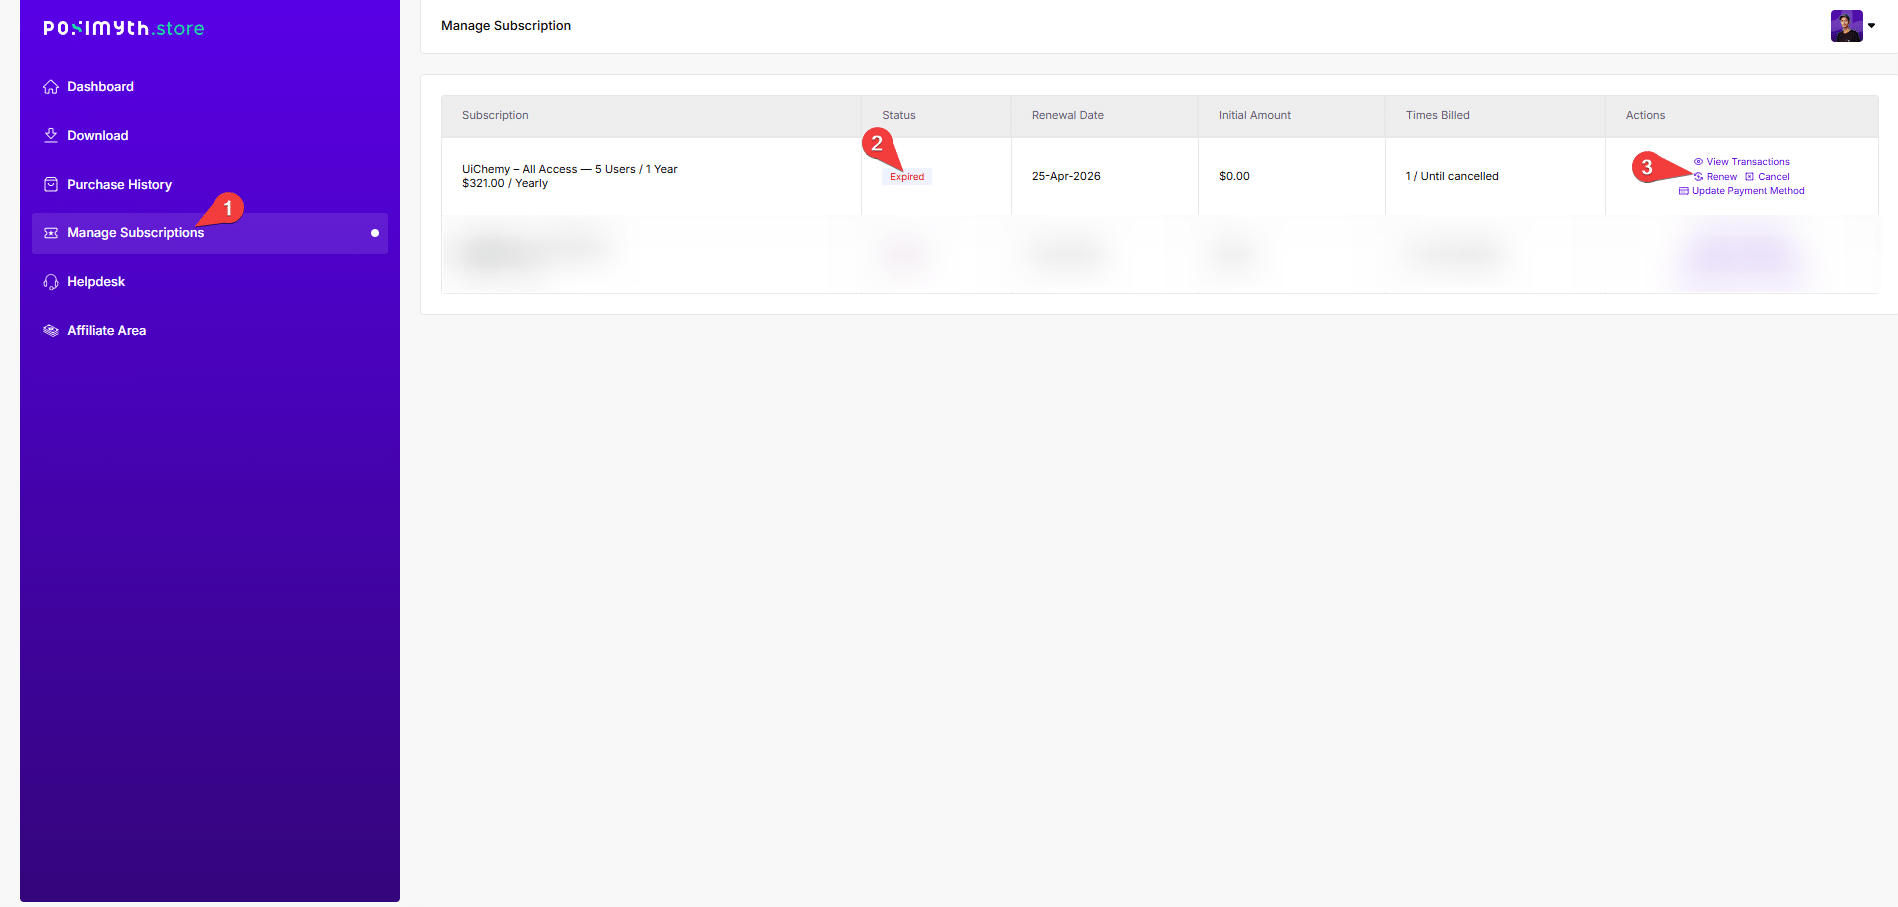Click the POSIMYTH.store logo
Screen dimensions: 1898x907
point(124,28)
